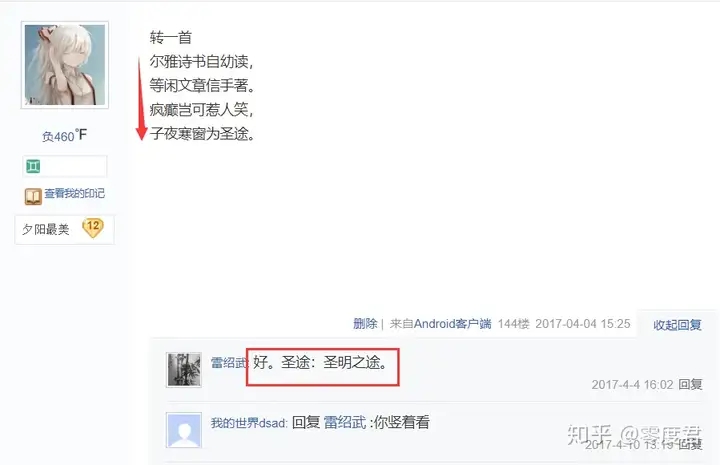720x465 pixels.
Task: Open the 查看我的印记 link
Action: [74, 193]
